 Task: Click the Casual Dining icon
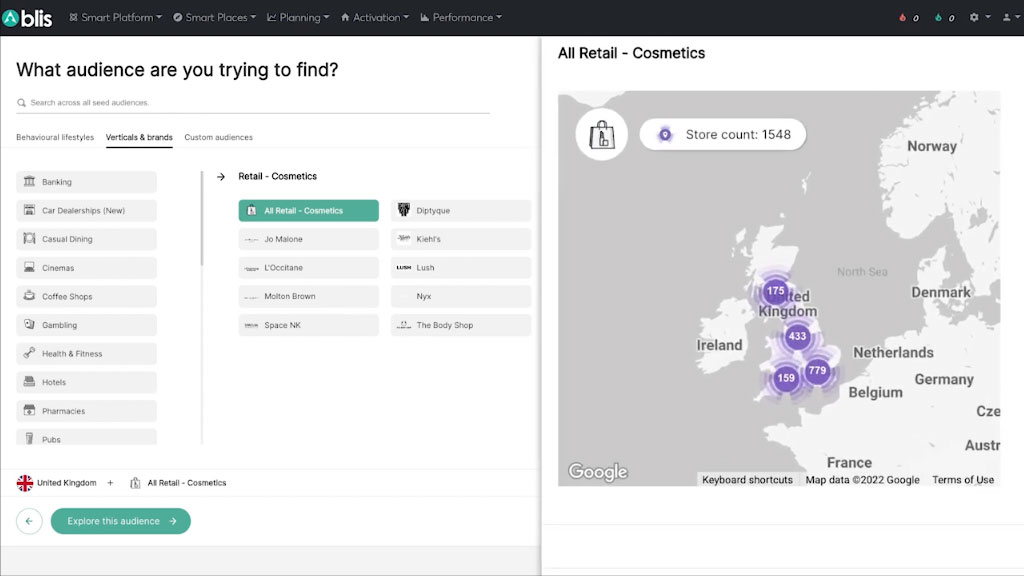(29, 238)
